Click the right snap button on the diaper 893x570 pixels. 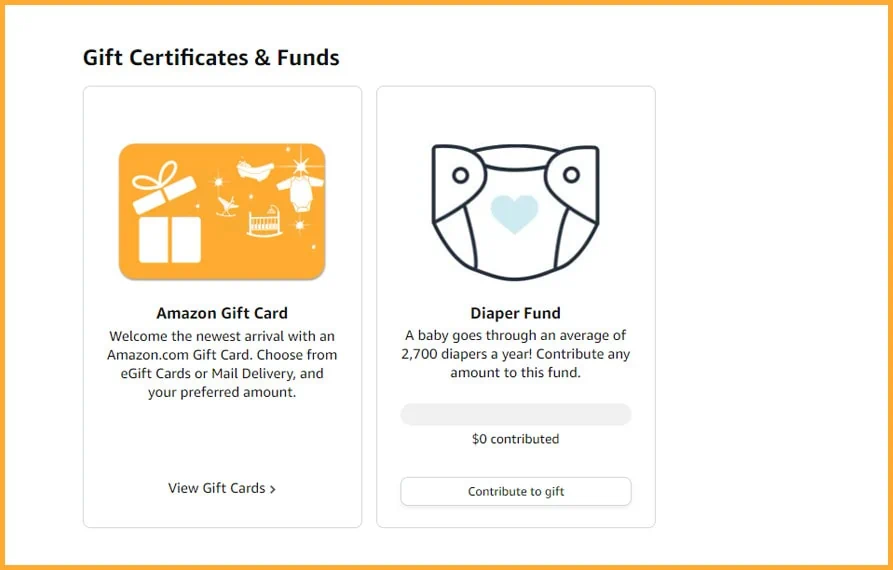tap(571, 175)
